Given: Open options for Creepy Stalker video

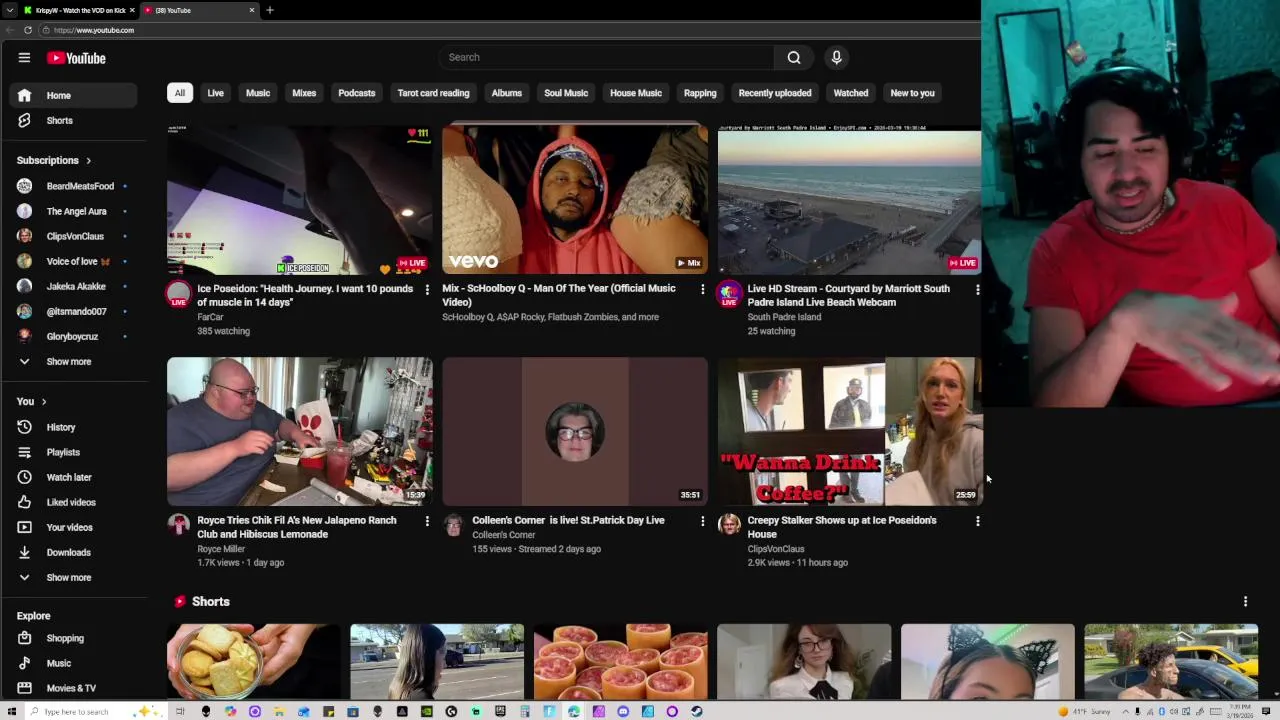Looking at the screenshot, I should click(977, 521).
